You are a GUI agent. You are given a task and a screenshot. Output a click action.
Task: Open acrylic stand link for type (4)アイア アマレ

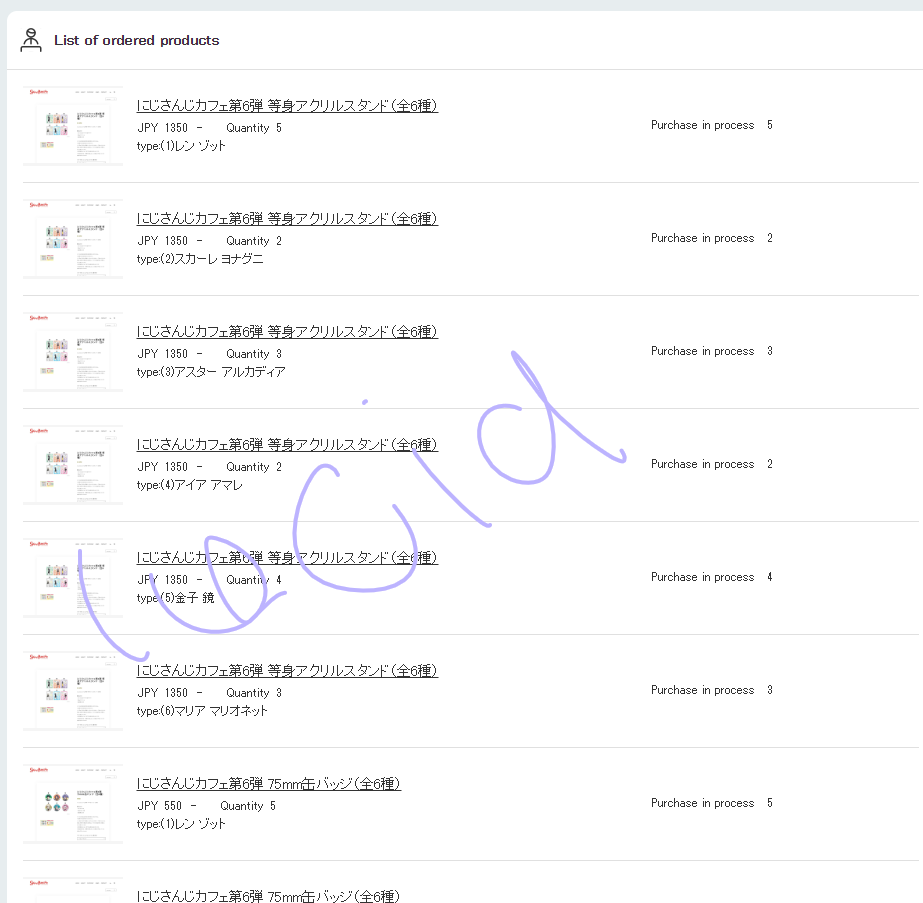(287, 444)
